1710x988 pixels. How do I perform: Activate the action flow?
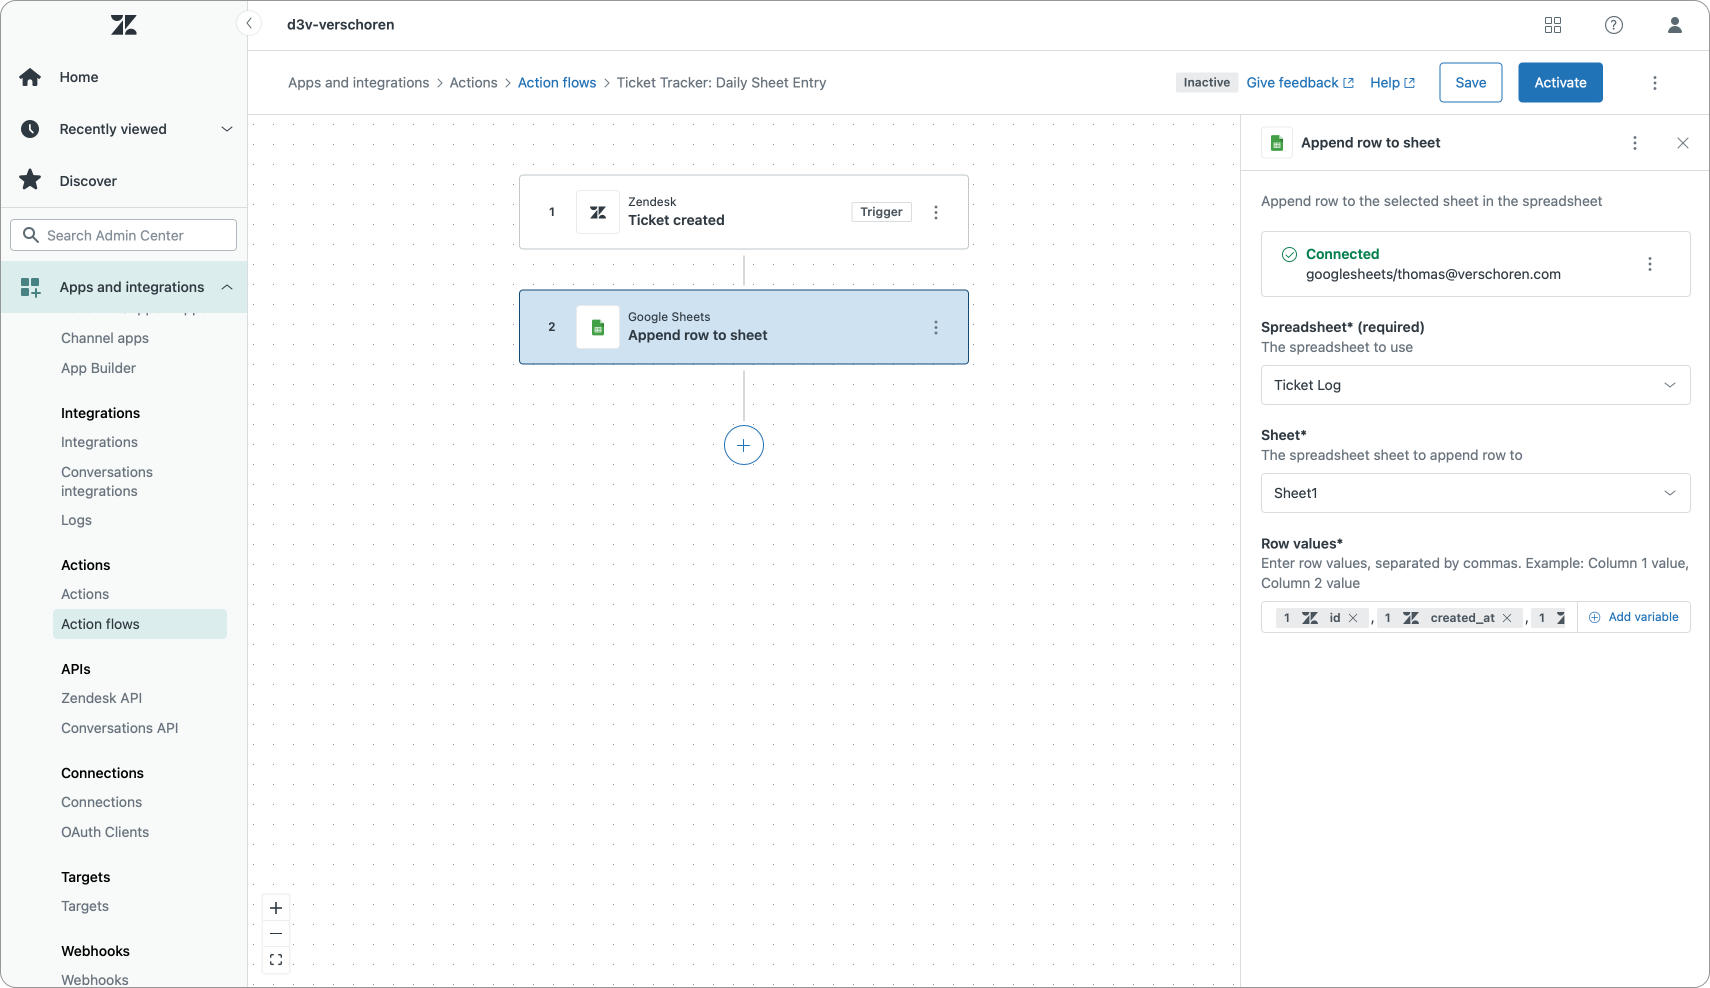[1560, 83]
